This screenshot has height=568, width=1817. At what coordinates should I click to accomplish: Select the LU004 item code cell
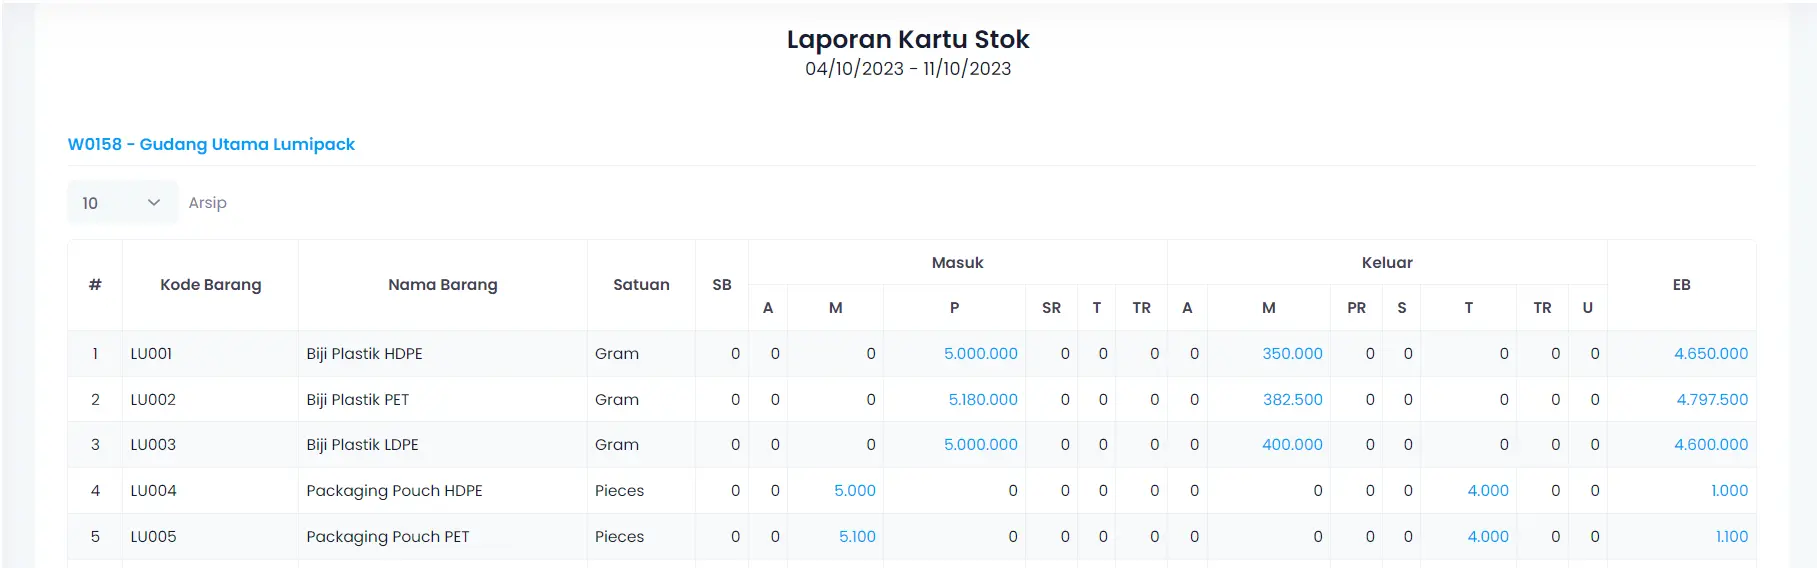click(x=211, y=491)
